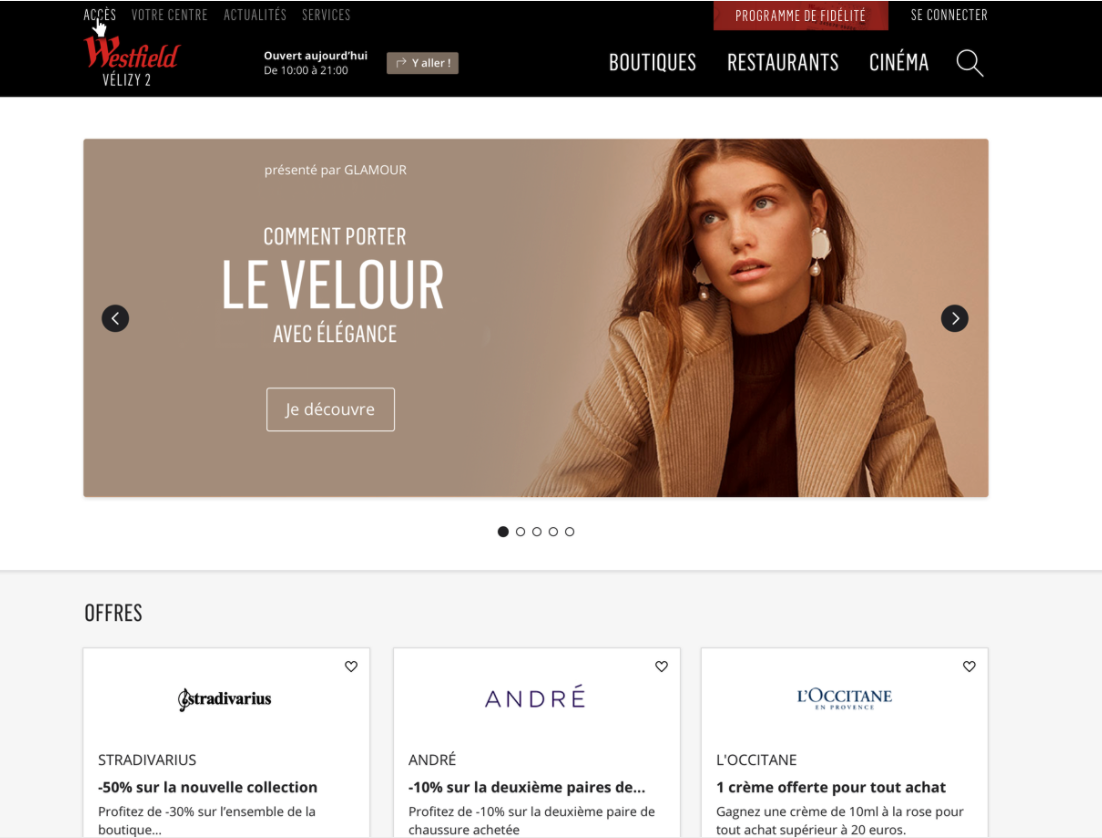Go to the previous carousel slide arrow
1102x838 pixels.
[x=115, y=318]
